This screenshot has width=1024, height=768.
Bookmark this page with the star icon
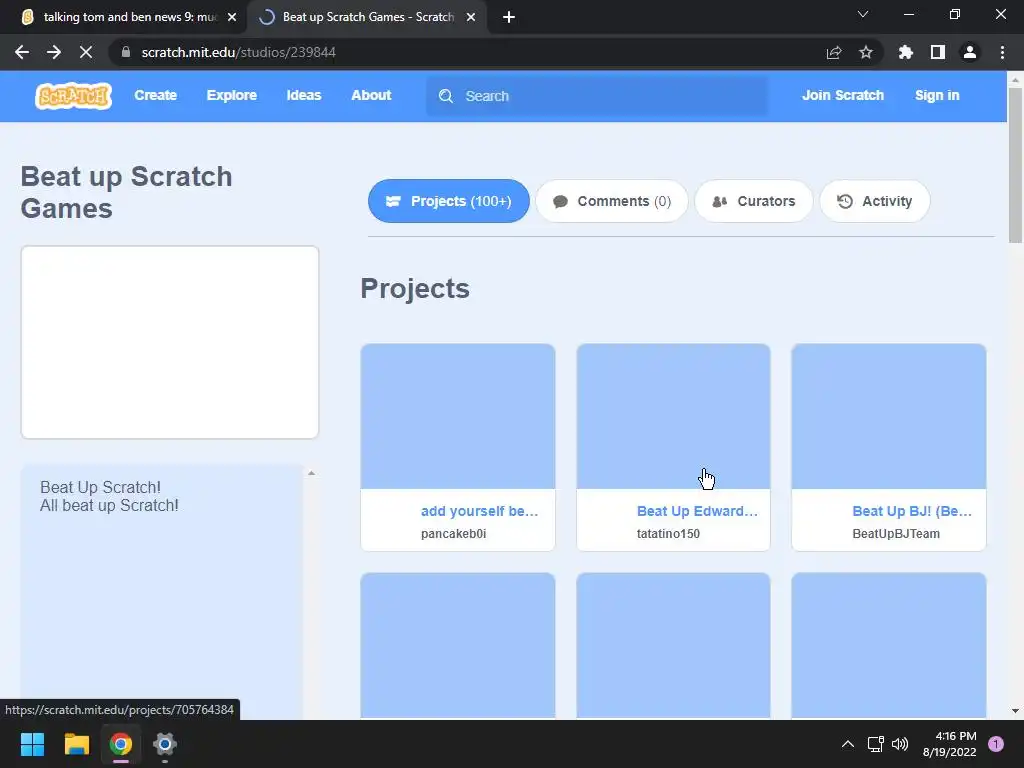click(x=866, y=52)
